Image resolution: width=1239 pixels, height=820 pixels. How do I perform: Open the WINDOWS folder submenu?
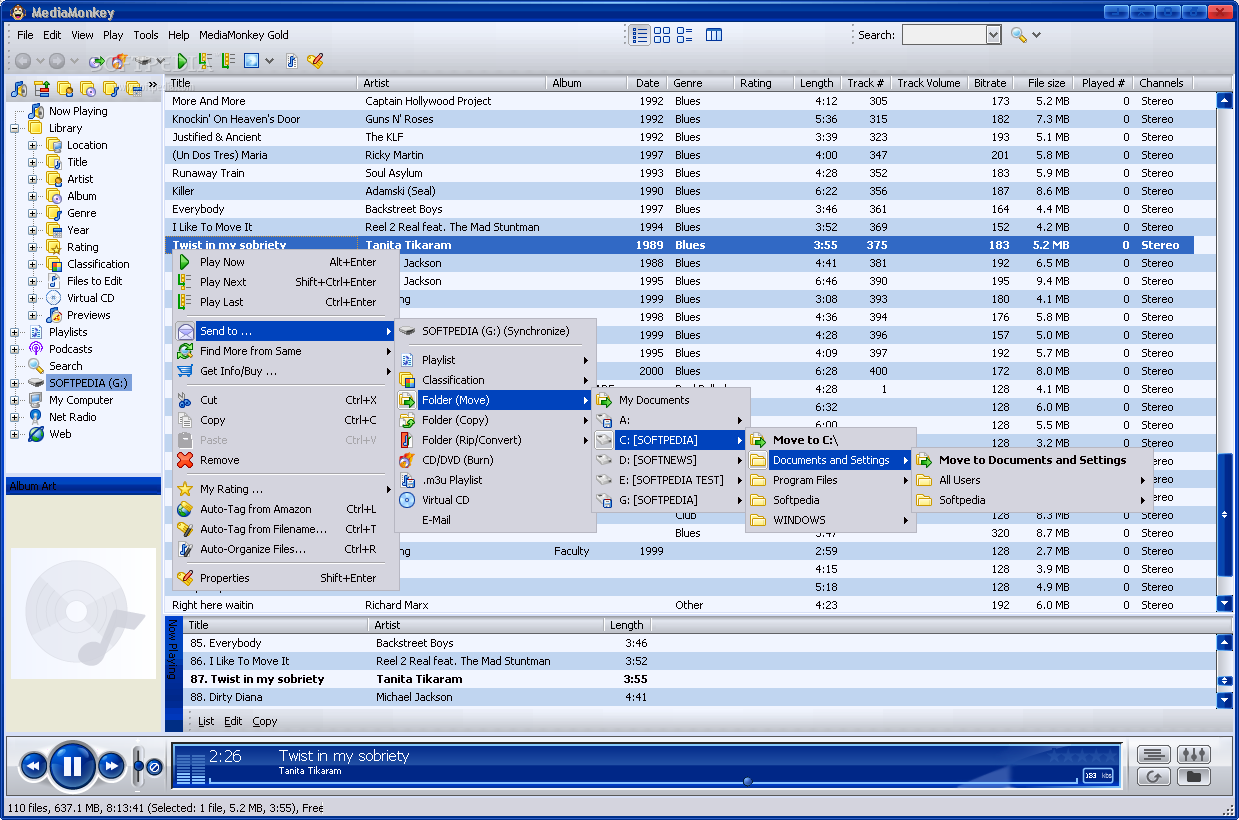[x=831, y=520]
